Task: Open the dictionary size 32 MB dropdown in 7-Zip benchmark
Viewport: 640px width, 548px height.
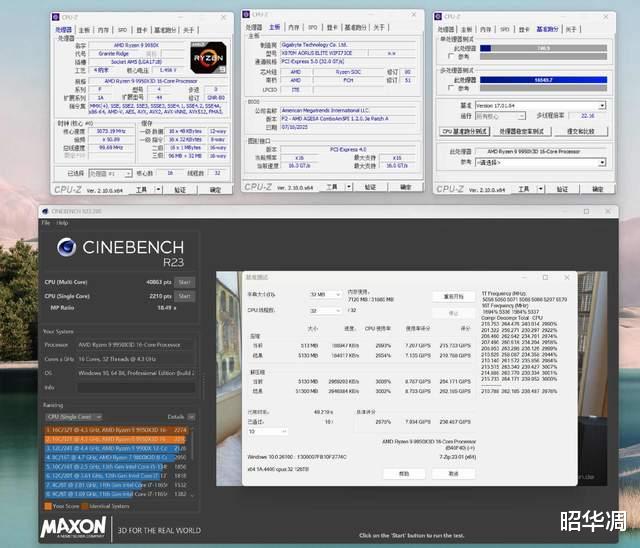Action: [x=325, y=294]
